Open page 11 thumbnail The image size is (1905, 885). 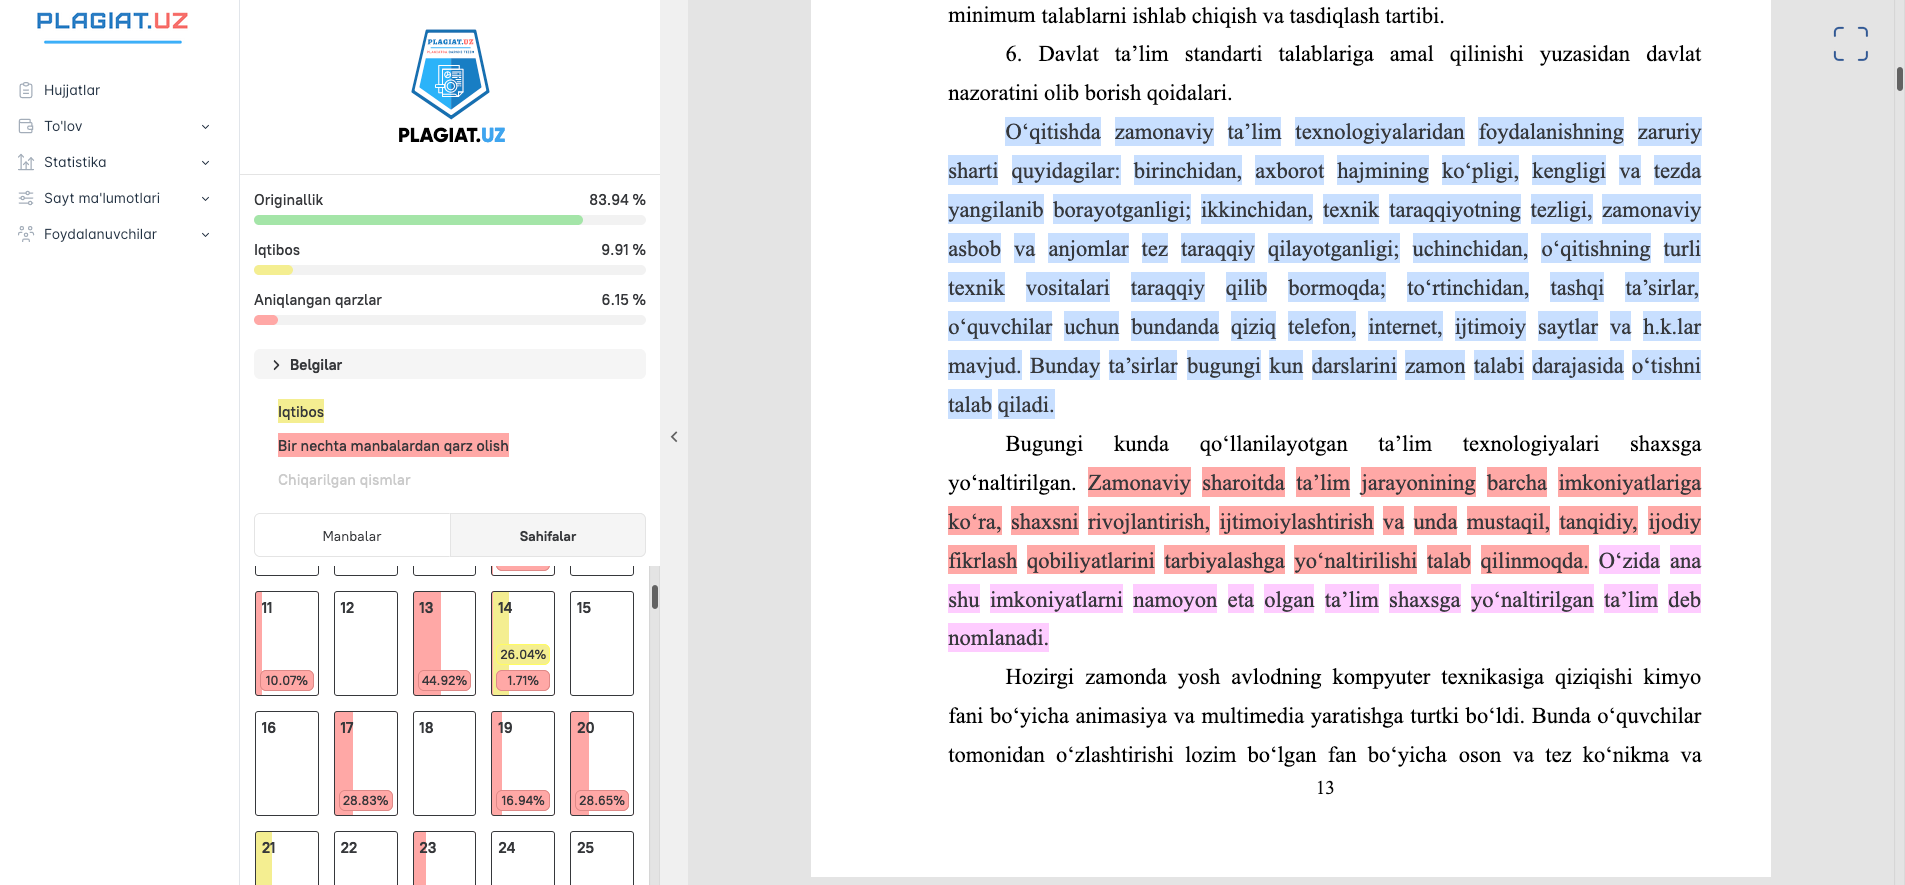pos(287,643)
